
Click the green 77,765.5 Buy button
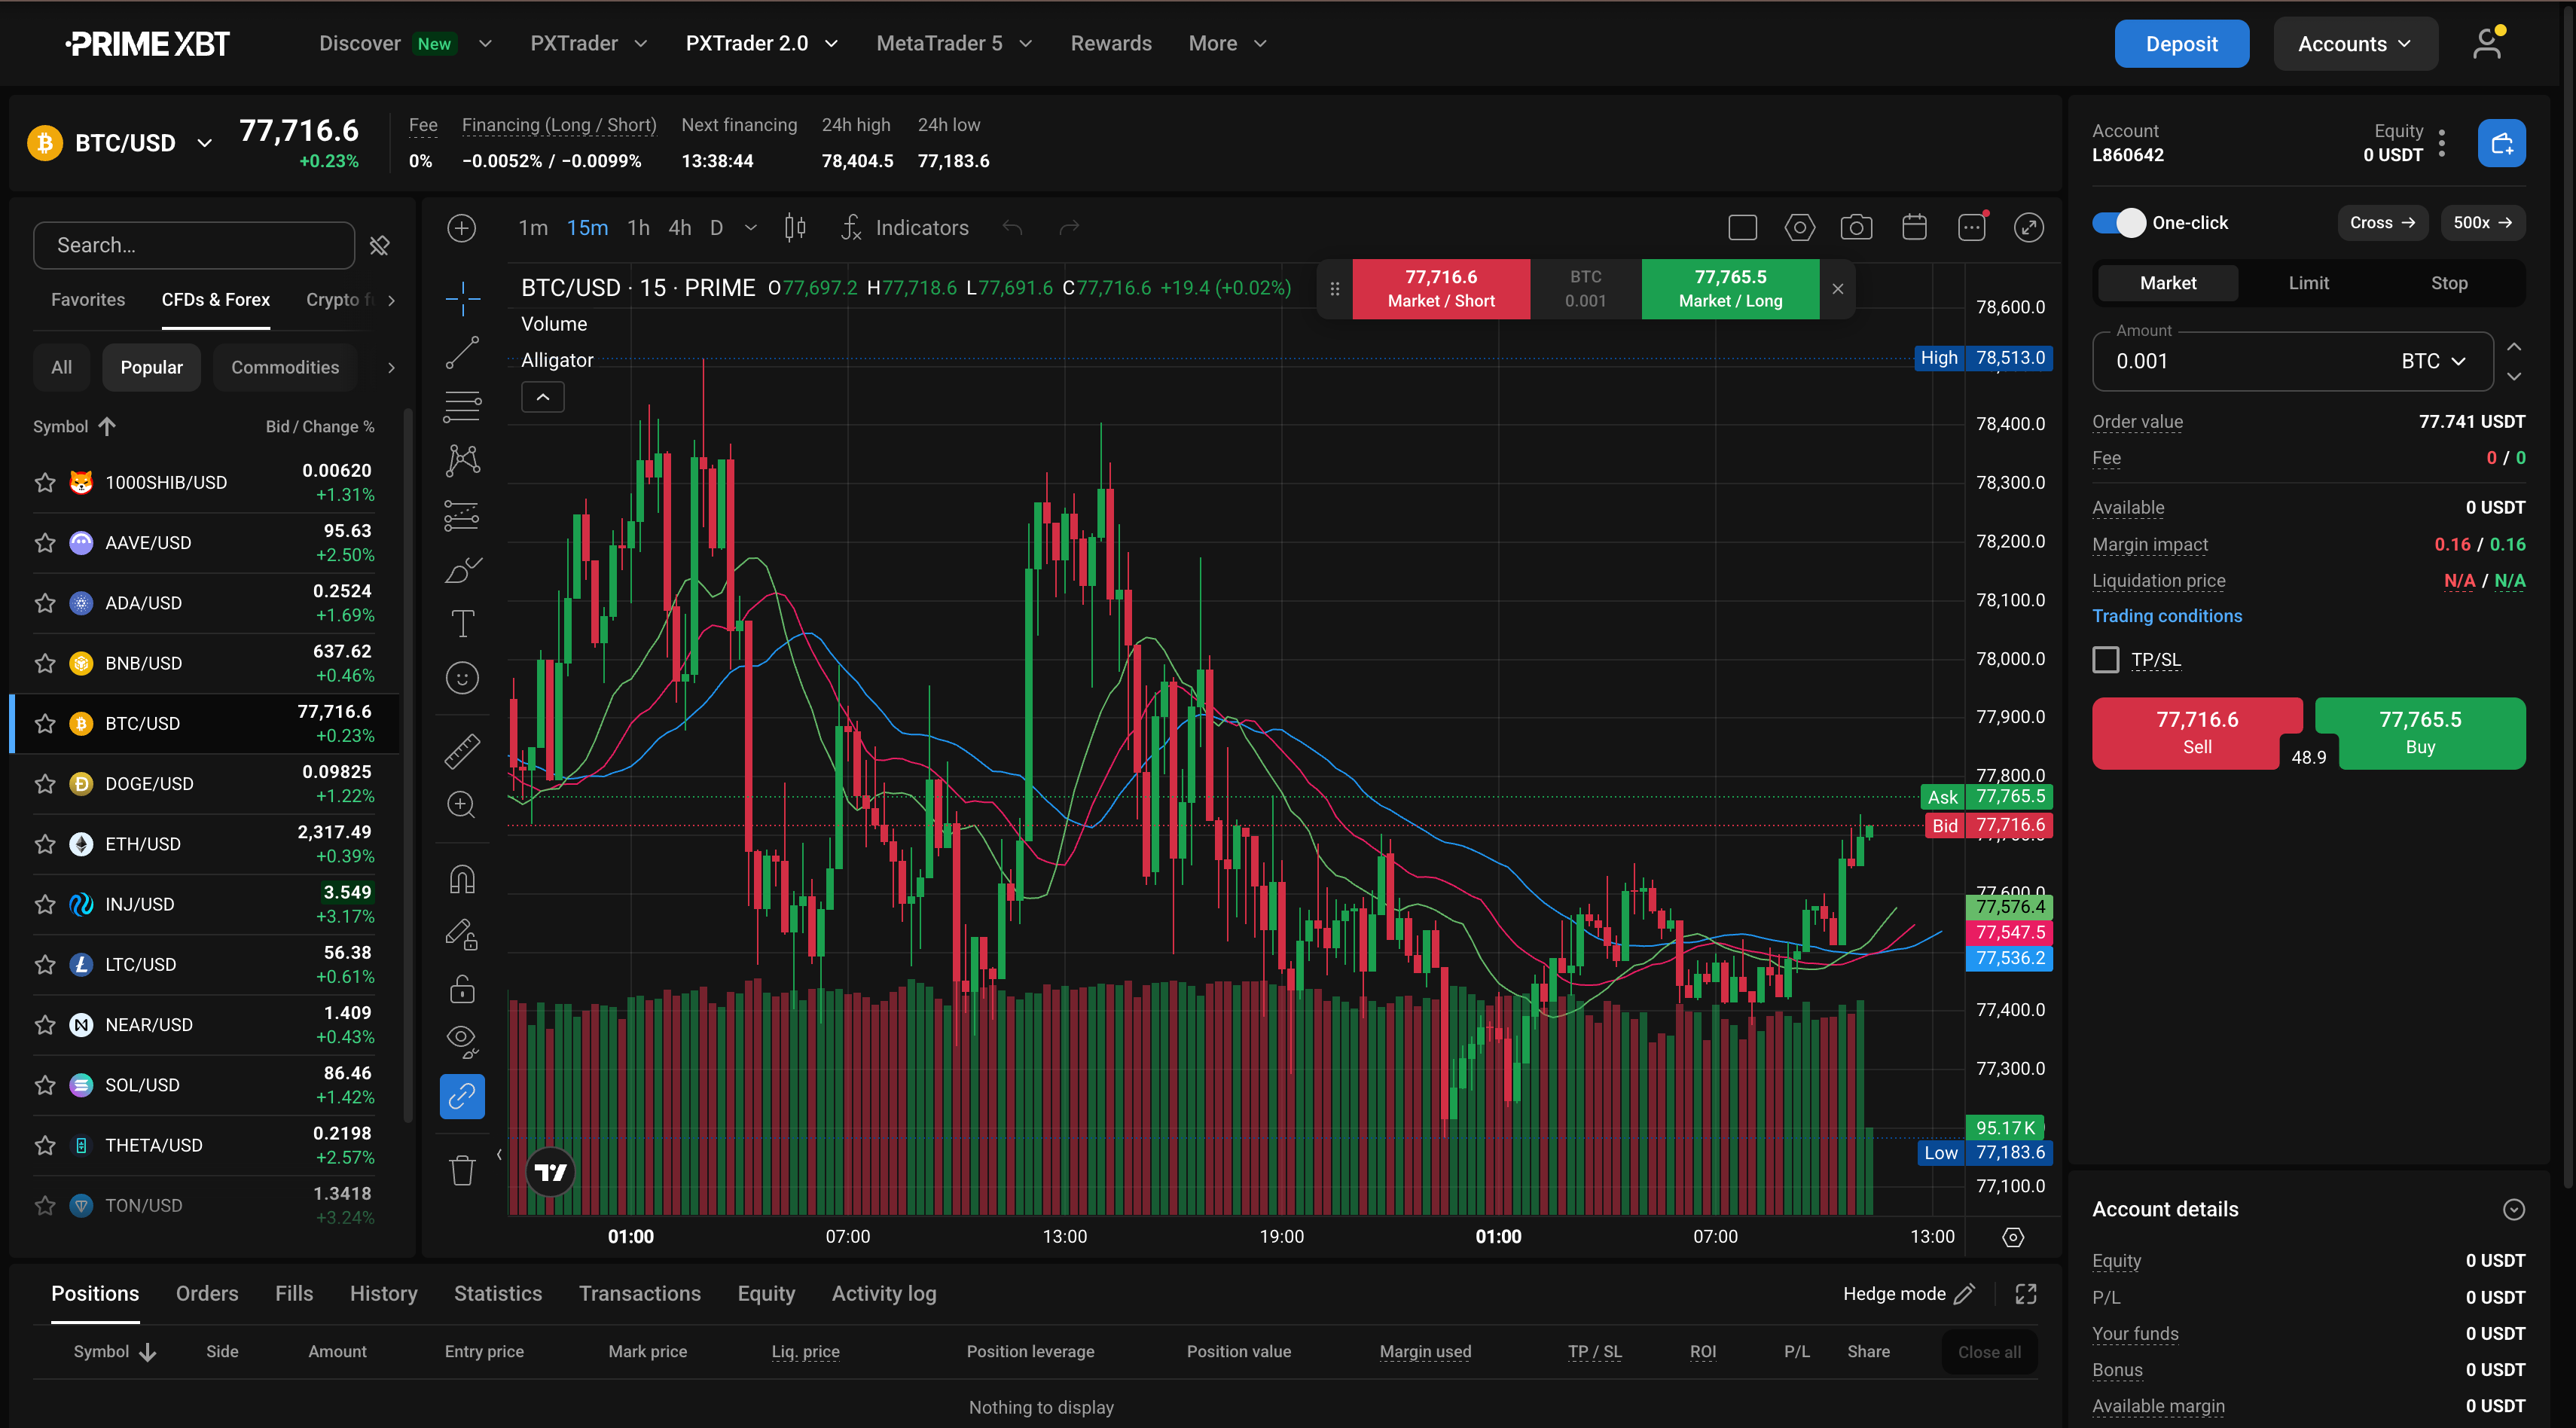coord(2419,732)
